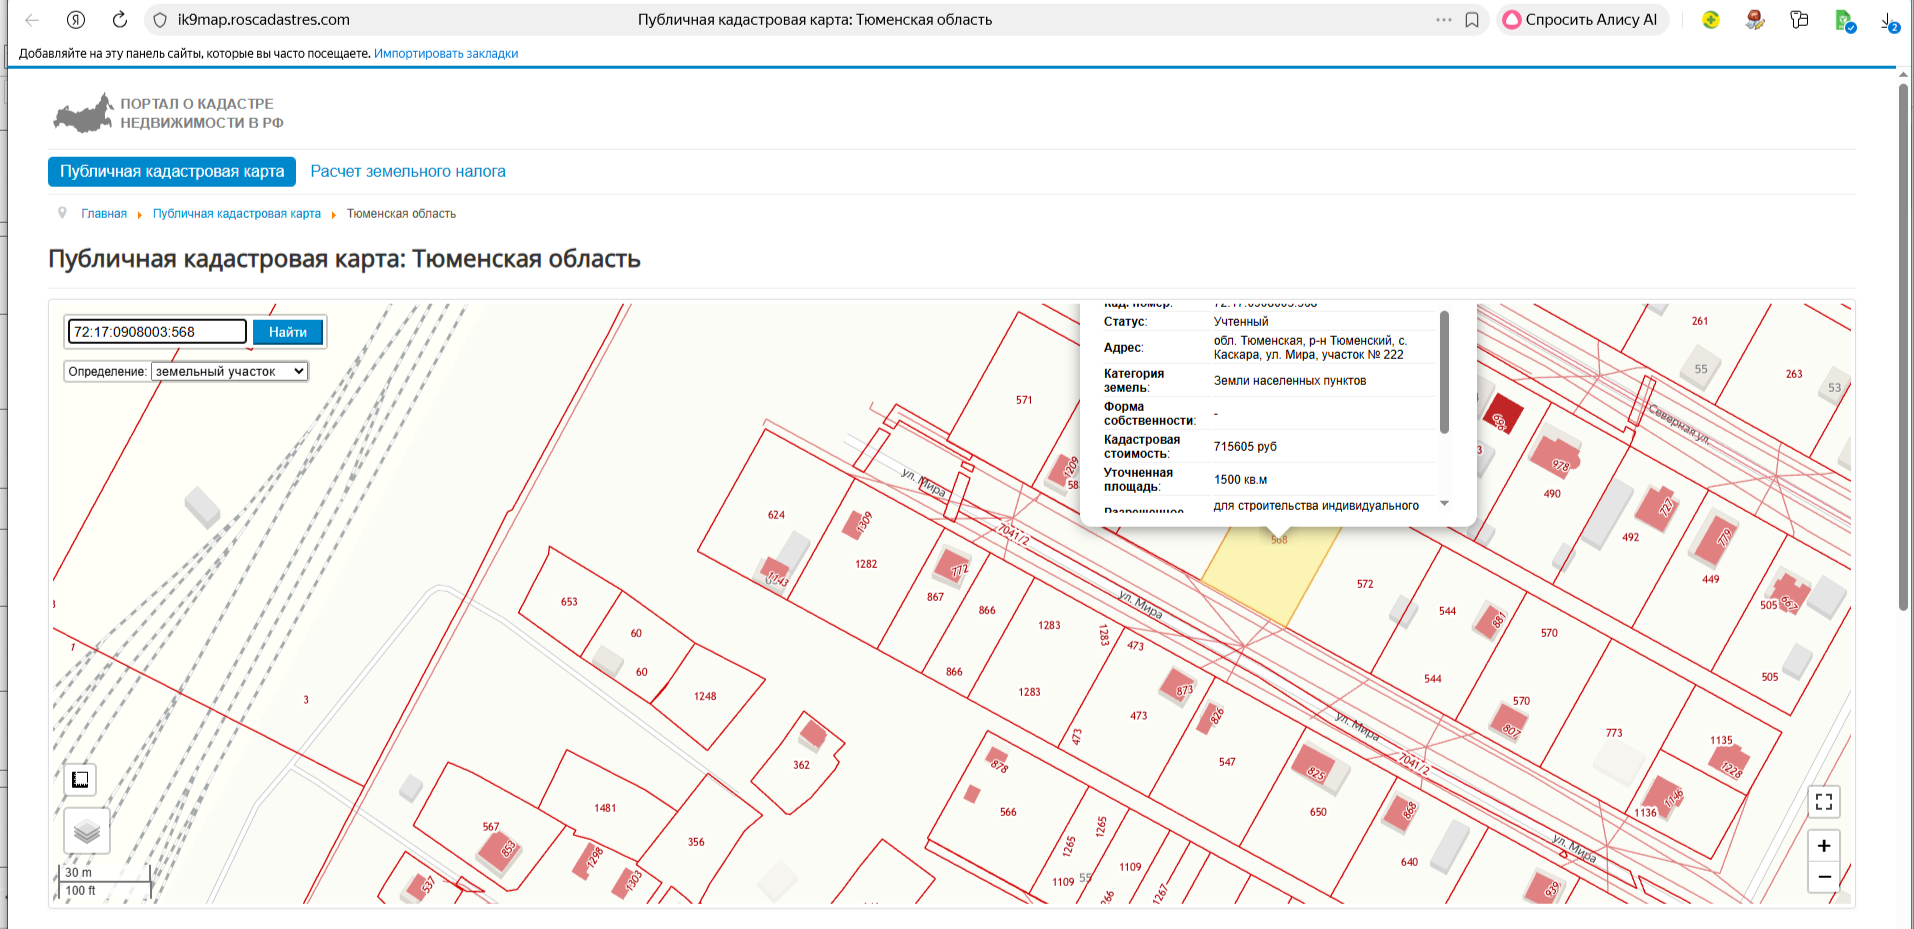Bookmark this page in the address bar
This screenshot has height=929, width=1914.
[1472, 20]
